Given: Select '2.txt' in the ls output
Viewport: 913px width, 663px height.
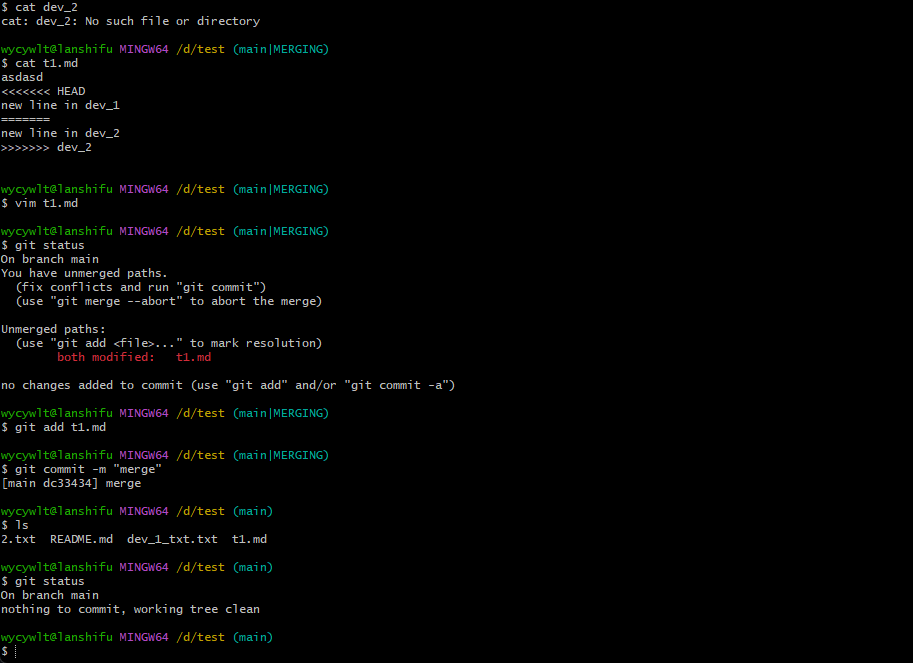Looking at the screenshot, I should coord(18,539).
